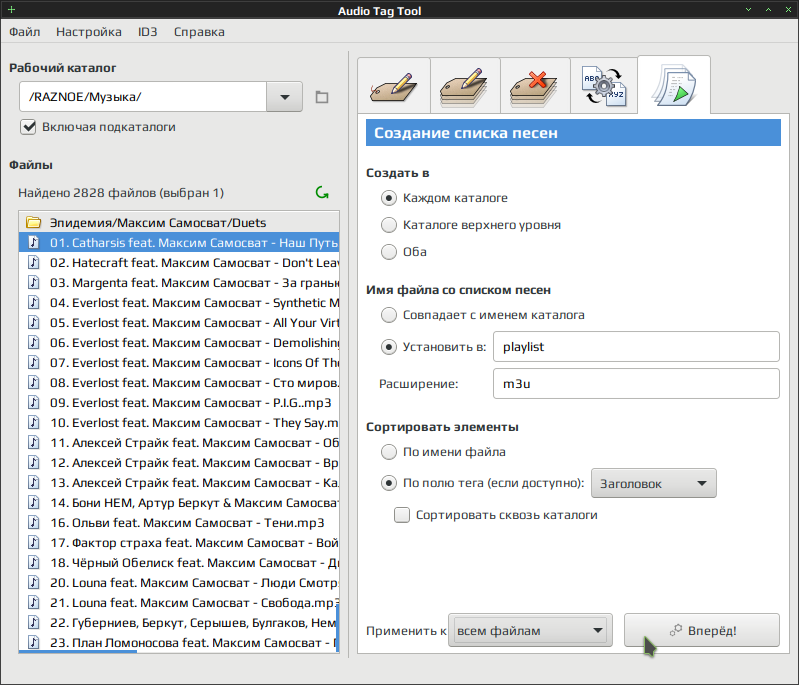Enable the Сортировать сквозь каталоги checkbox
This screenshot has width=799, height=685.
402,515
